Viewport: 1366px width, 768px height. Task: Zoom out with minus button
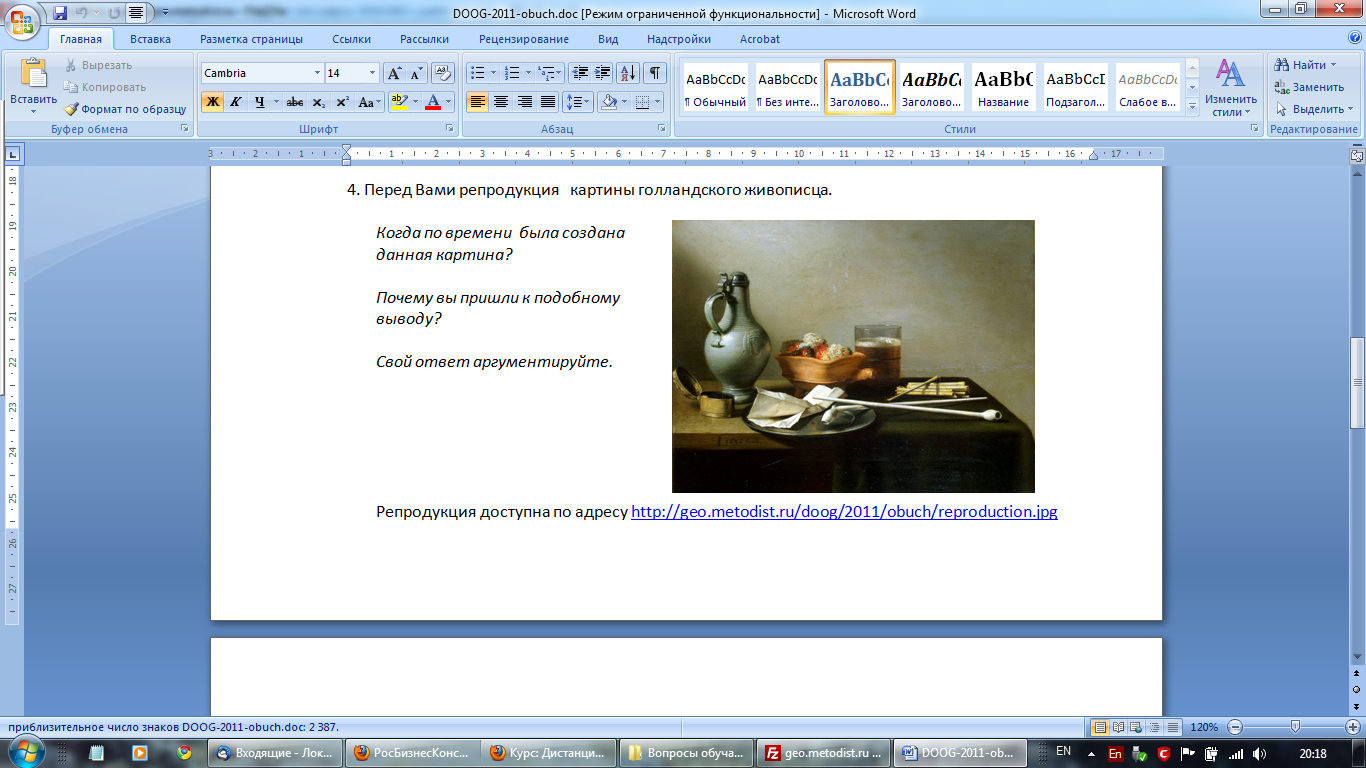point(1235,727)
